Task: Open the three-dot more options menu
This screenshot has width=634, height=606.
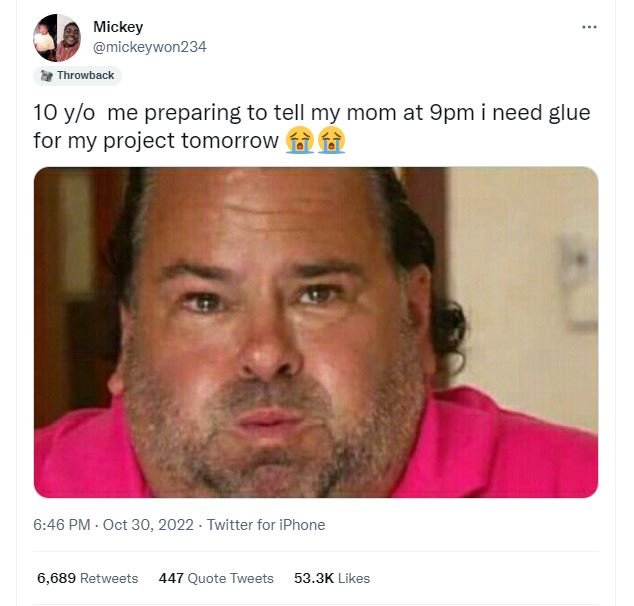Action: 589,27
